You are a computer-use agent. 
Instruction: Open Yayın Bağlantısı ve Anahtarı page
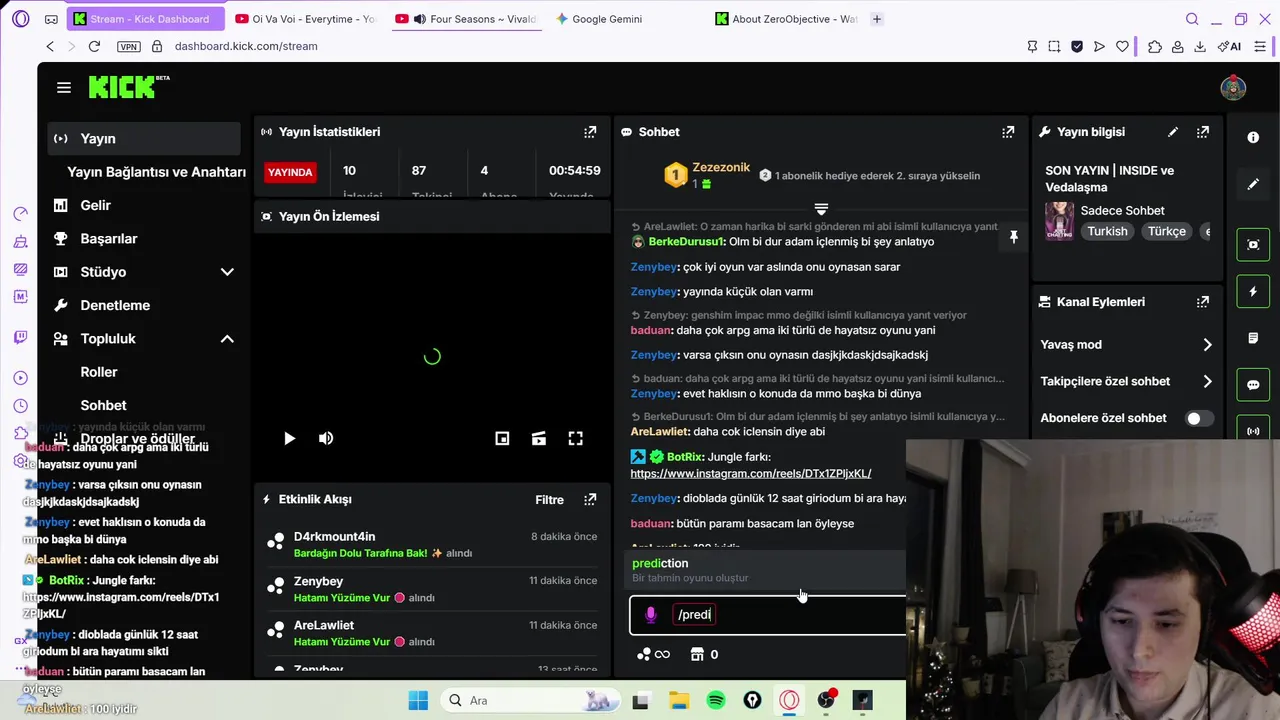(156, 172)
